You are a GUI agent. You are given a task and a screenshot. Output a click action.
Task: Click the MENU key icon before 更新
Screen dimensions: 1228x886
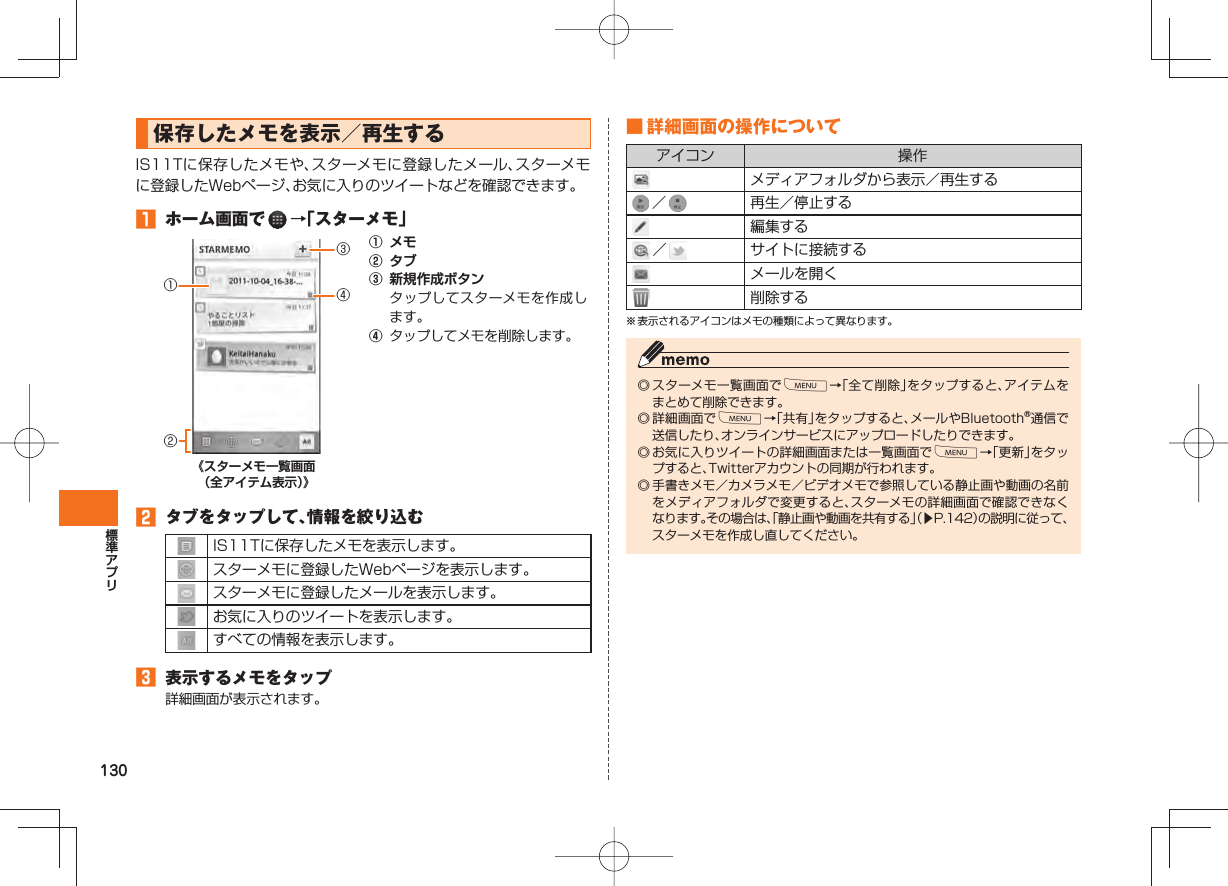click(956, 452)
